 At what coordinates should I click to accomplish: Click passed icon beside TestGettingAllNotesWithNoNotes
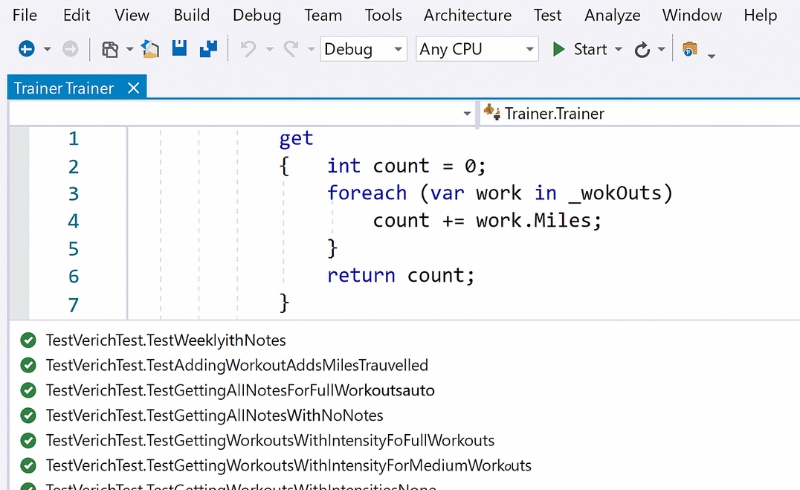(28, 415)
